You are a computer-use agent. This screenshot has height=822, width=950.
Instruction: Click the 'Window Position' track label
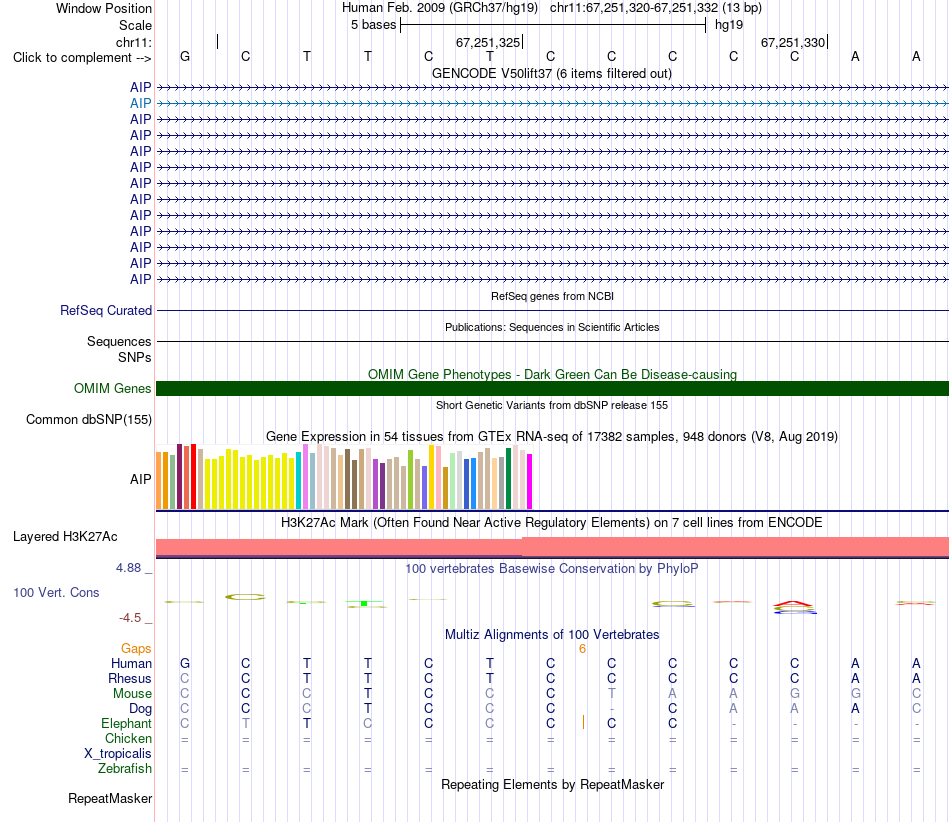click(x=104, y=8)
